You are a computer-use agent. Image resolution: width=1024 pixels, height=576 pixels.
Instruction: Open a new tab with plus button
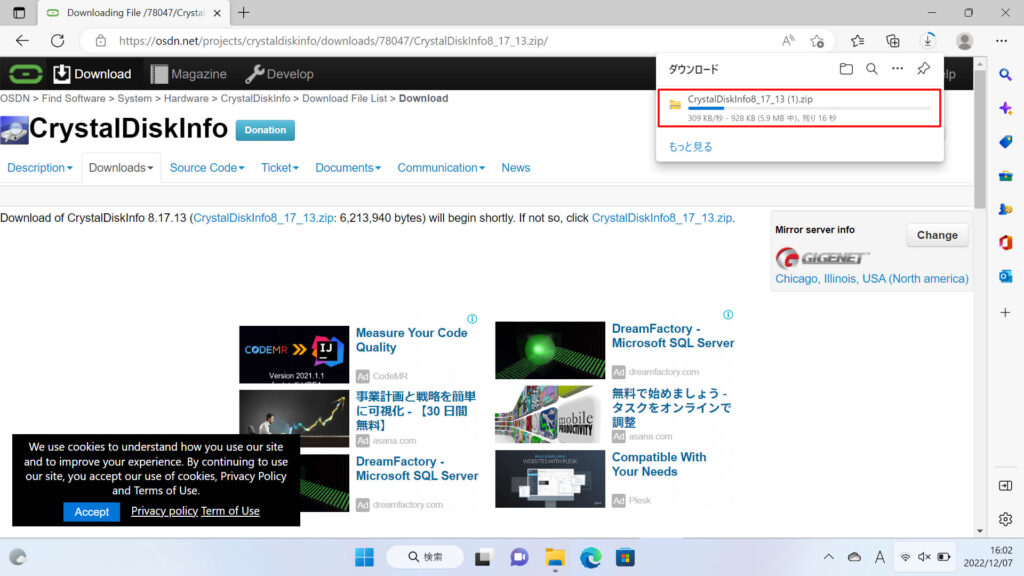(244, 12)
